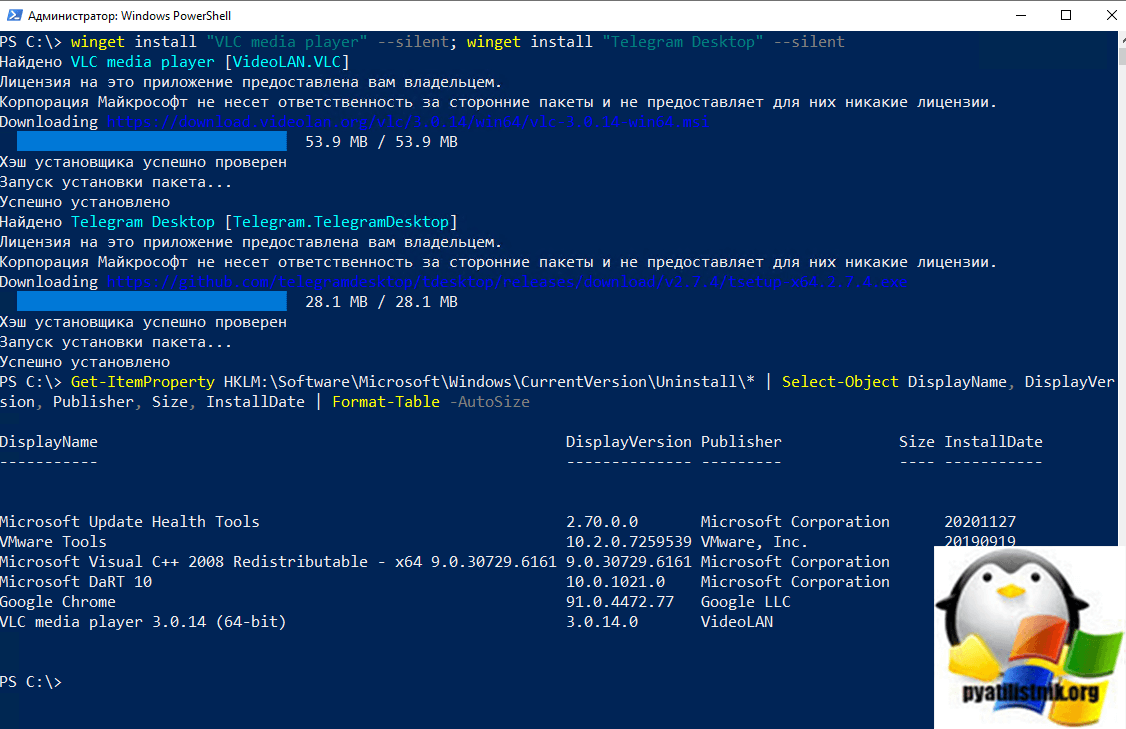Click the '28.1 MB / 28.1 MB' text
Viewport: 1126px width, 729px height.
pos(381,302)
